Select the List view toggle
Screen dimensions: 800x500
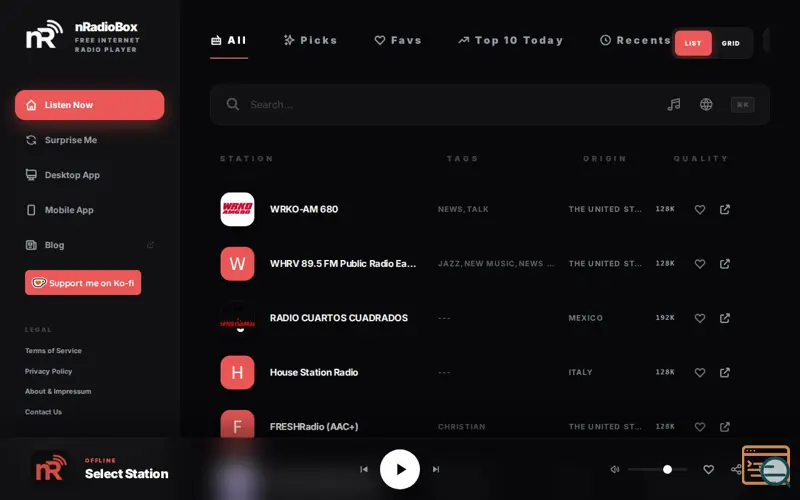tap(693, 43)
